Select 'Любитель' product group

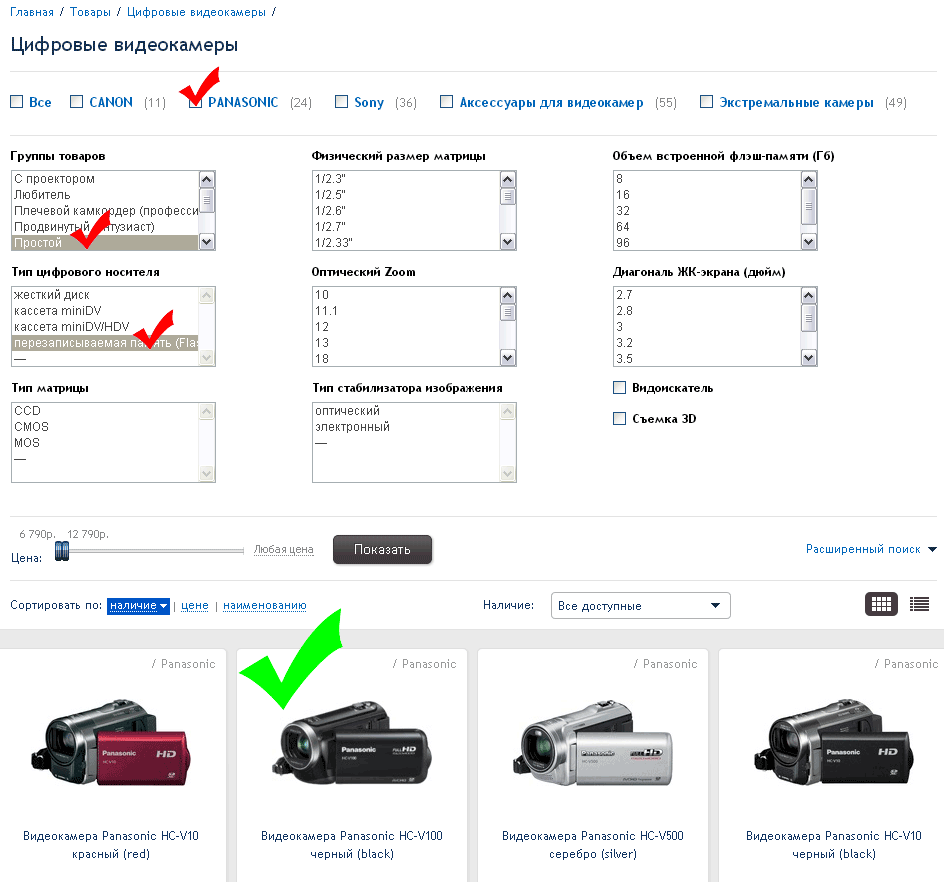tap(105, 194)
